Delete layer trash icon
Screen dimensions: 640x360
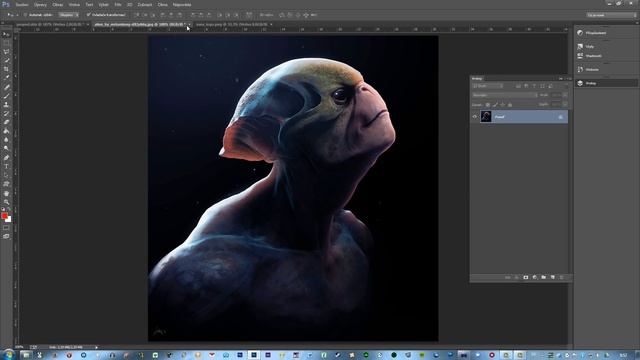point(562,277)
